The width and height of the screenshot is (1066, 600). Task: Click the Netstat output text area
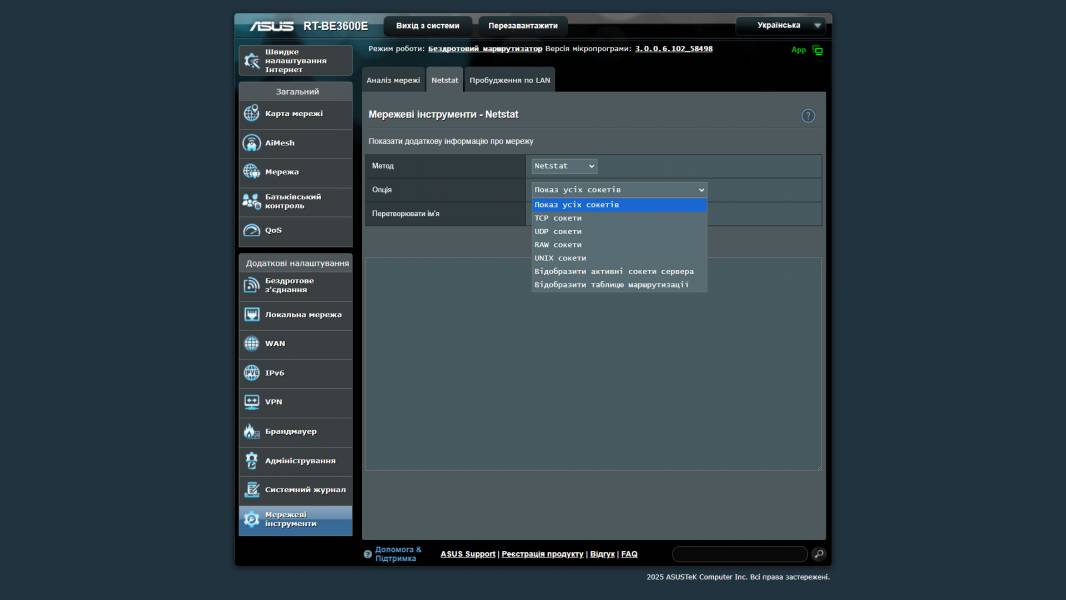tap(594, 364)
